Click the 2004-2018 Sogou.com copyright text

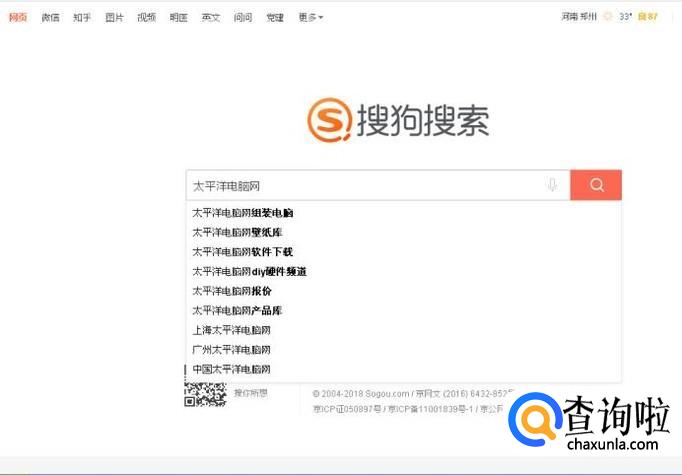(x=361, y=394)
